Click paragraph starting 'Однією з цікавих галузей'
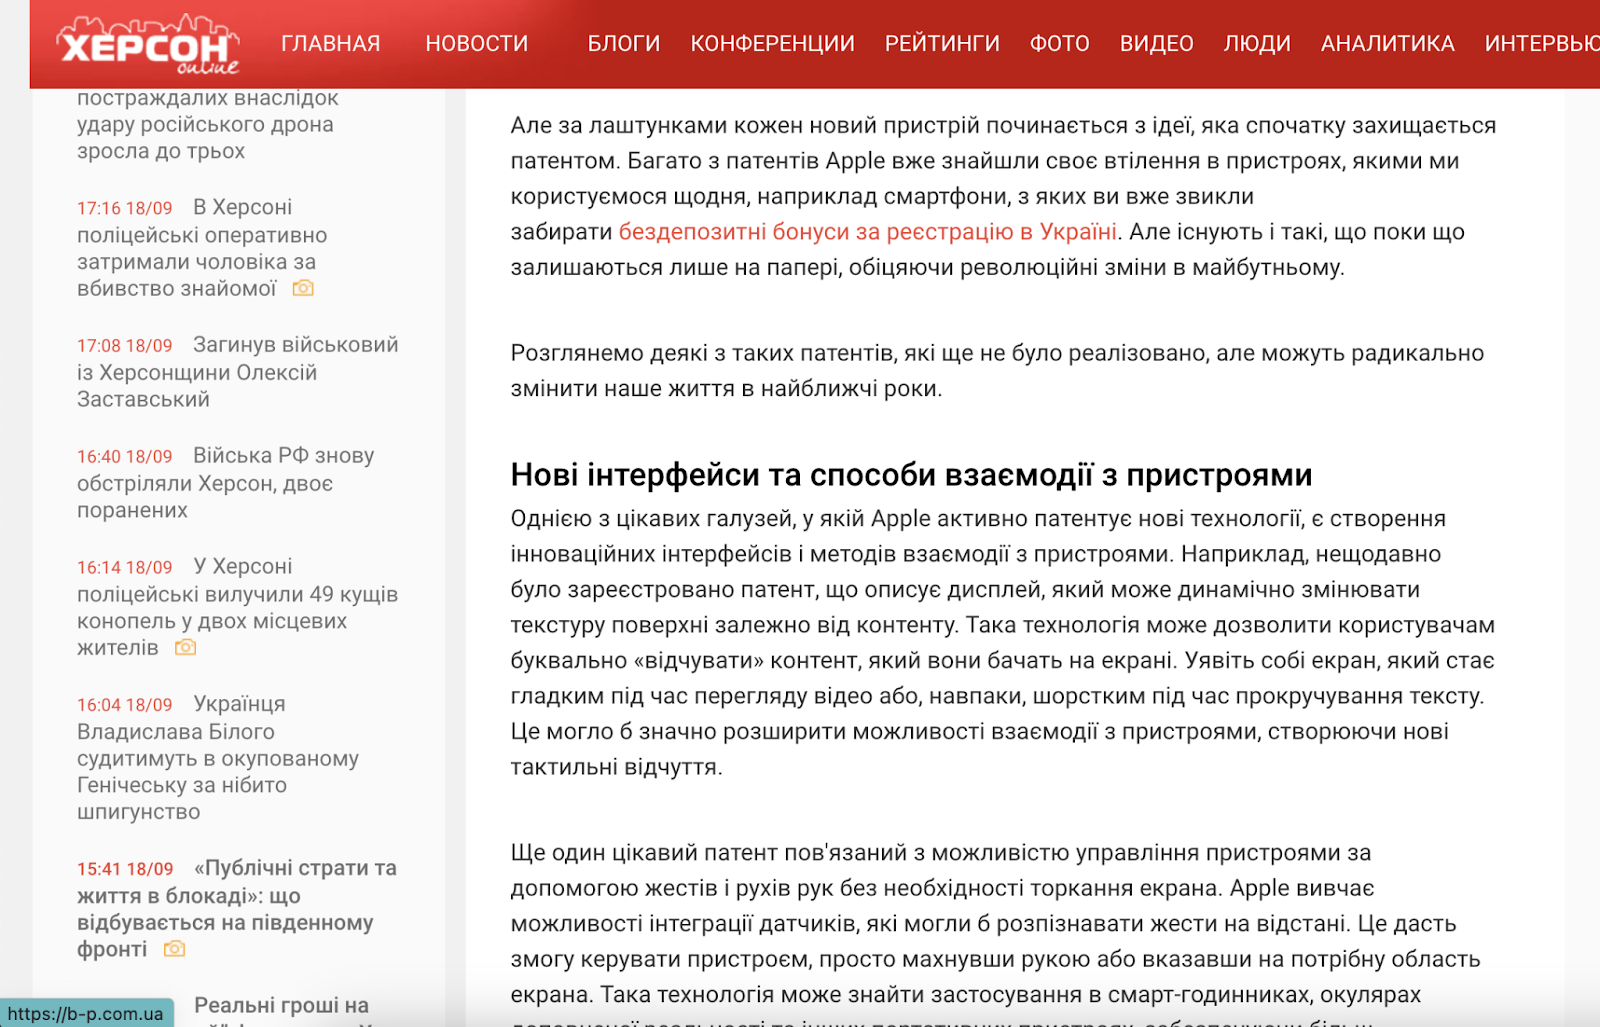 1003,643
